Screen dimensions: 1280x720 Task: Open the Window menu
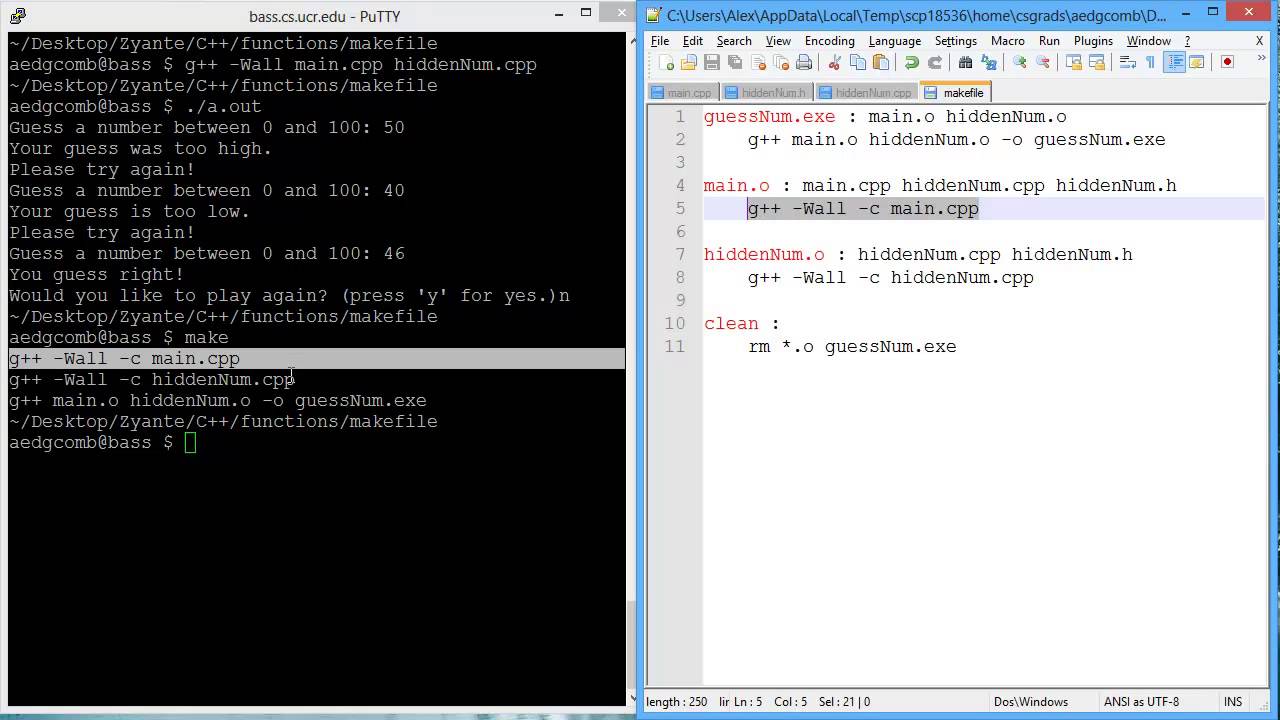point(1149,41)
